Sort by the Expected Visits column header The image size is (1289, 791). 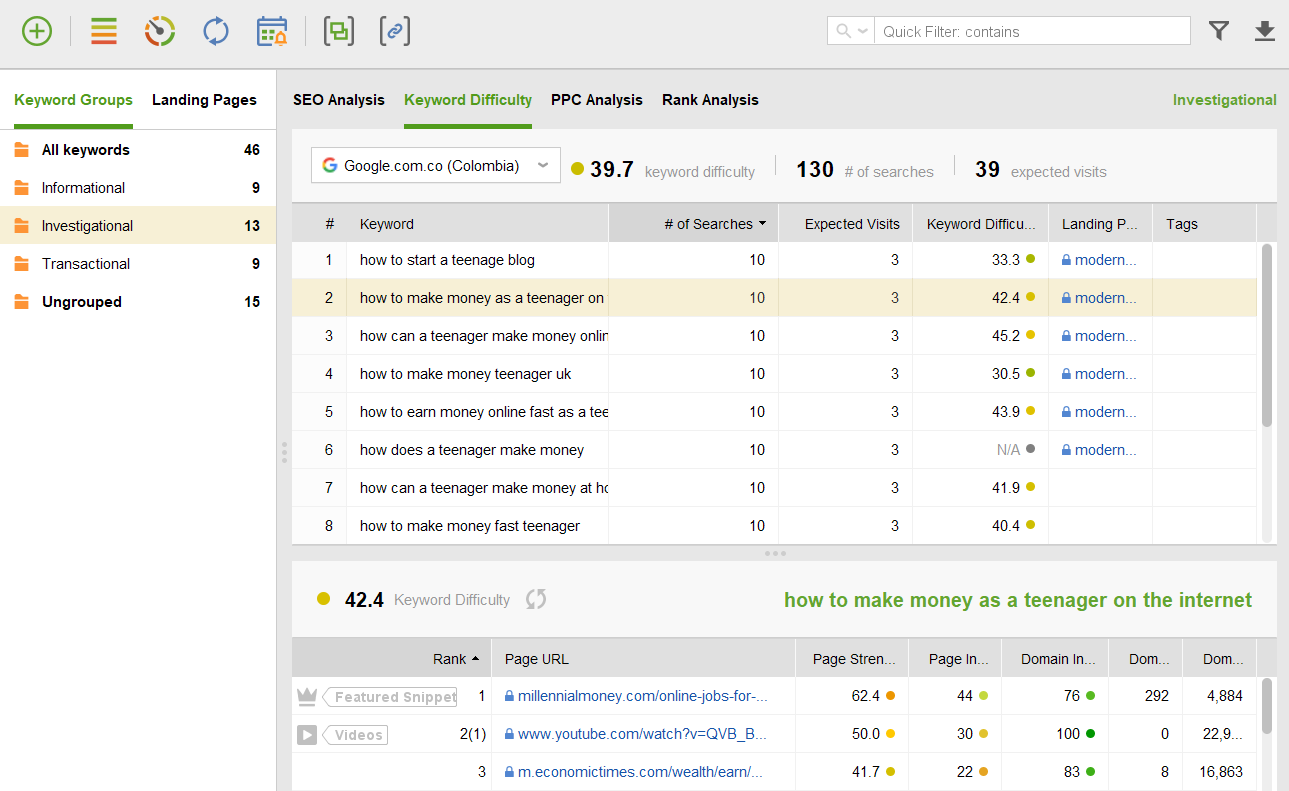pos(845,224)
